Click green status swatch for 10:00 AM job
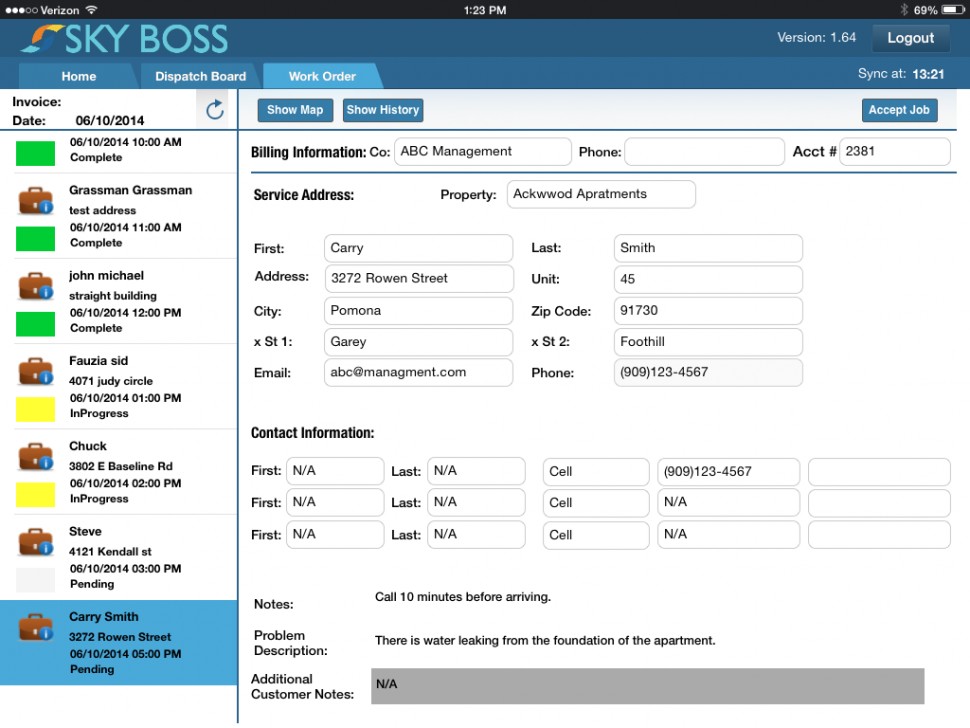Viewport: 970px width, 728px height. [35, 154]
